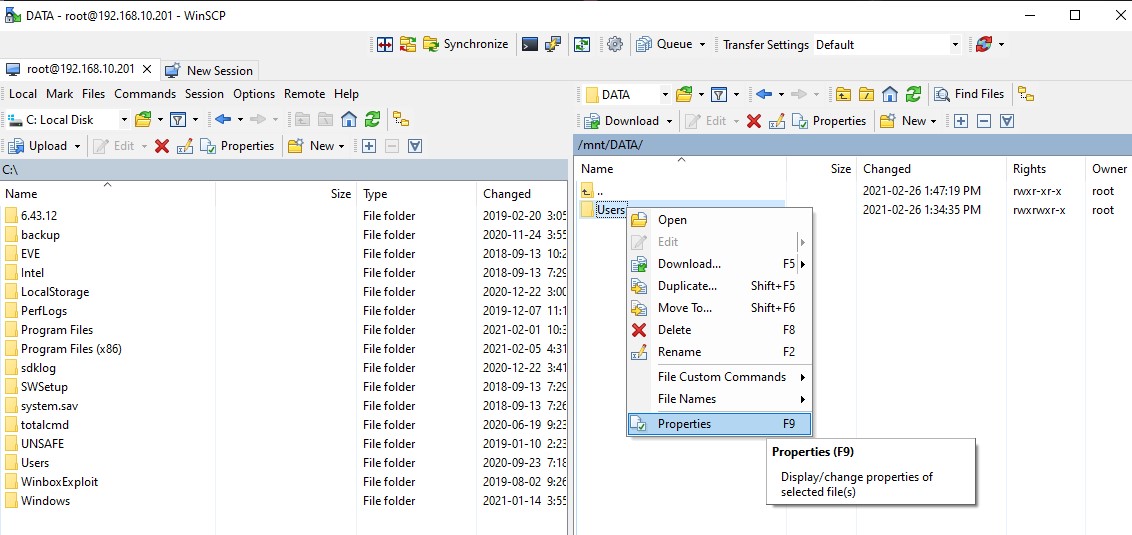The image size is (1132, 535).
Task: Click the Upload button
Action: coord(38,146)
